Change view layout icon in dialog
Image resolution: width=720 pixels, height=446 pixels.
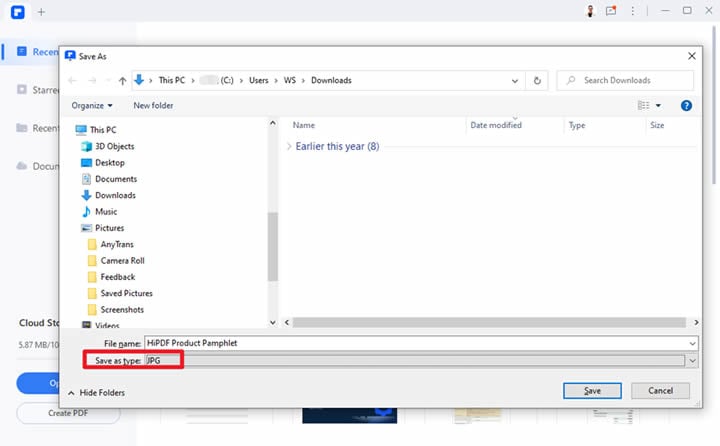[x=644, y=106]
